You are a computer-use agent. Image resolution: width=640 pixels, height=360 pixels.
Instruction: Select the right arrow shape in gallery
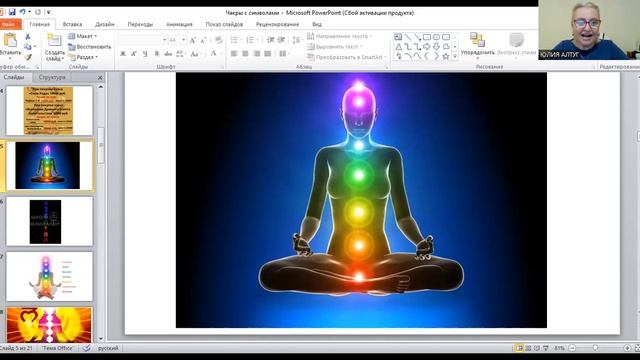click(x=427, y=47)
